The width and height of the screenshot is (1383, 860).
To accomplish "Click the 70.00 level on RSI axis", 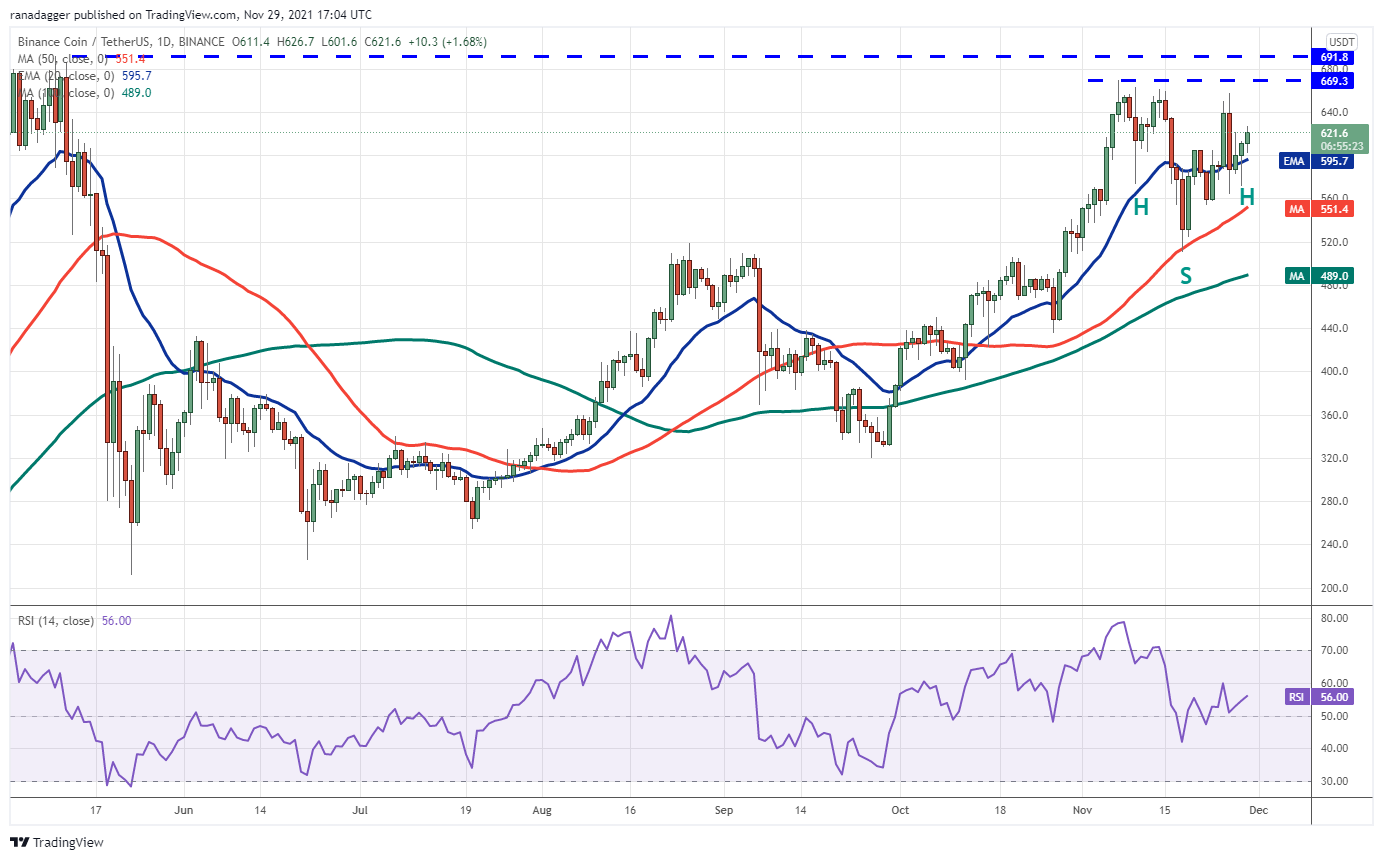I will click(x=1333, y=651).
